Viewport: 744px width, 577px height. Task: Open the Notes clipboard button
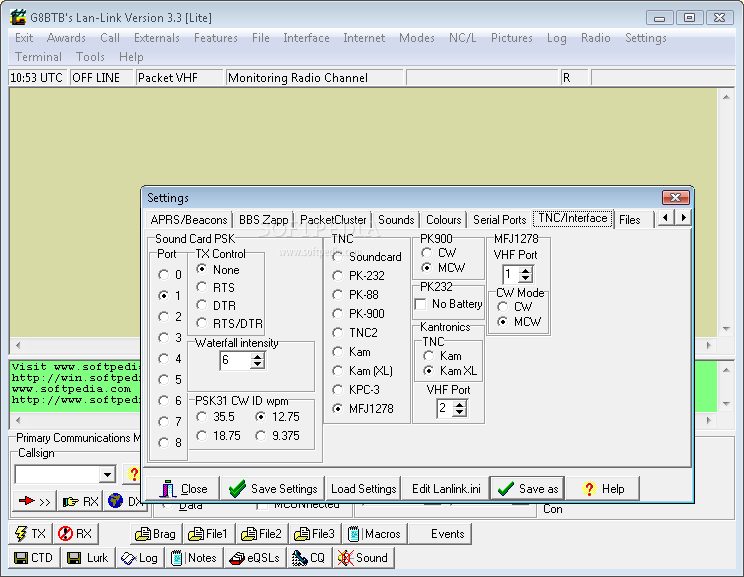coord(194,558)
